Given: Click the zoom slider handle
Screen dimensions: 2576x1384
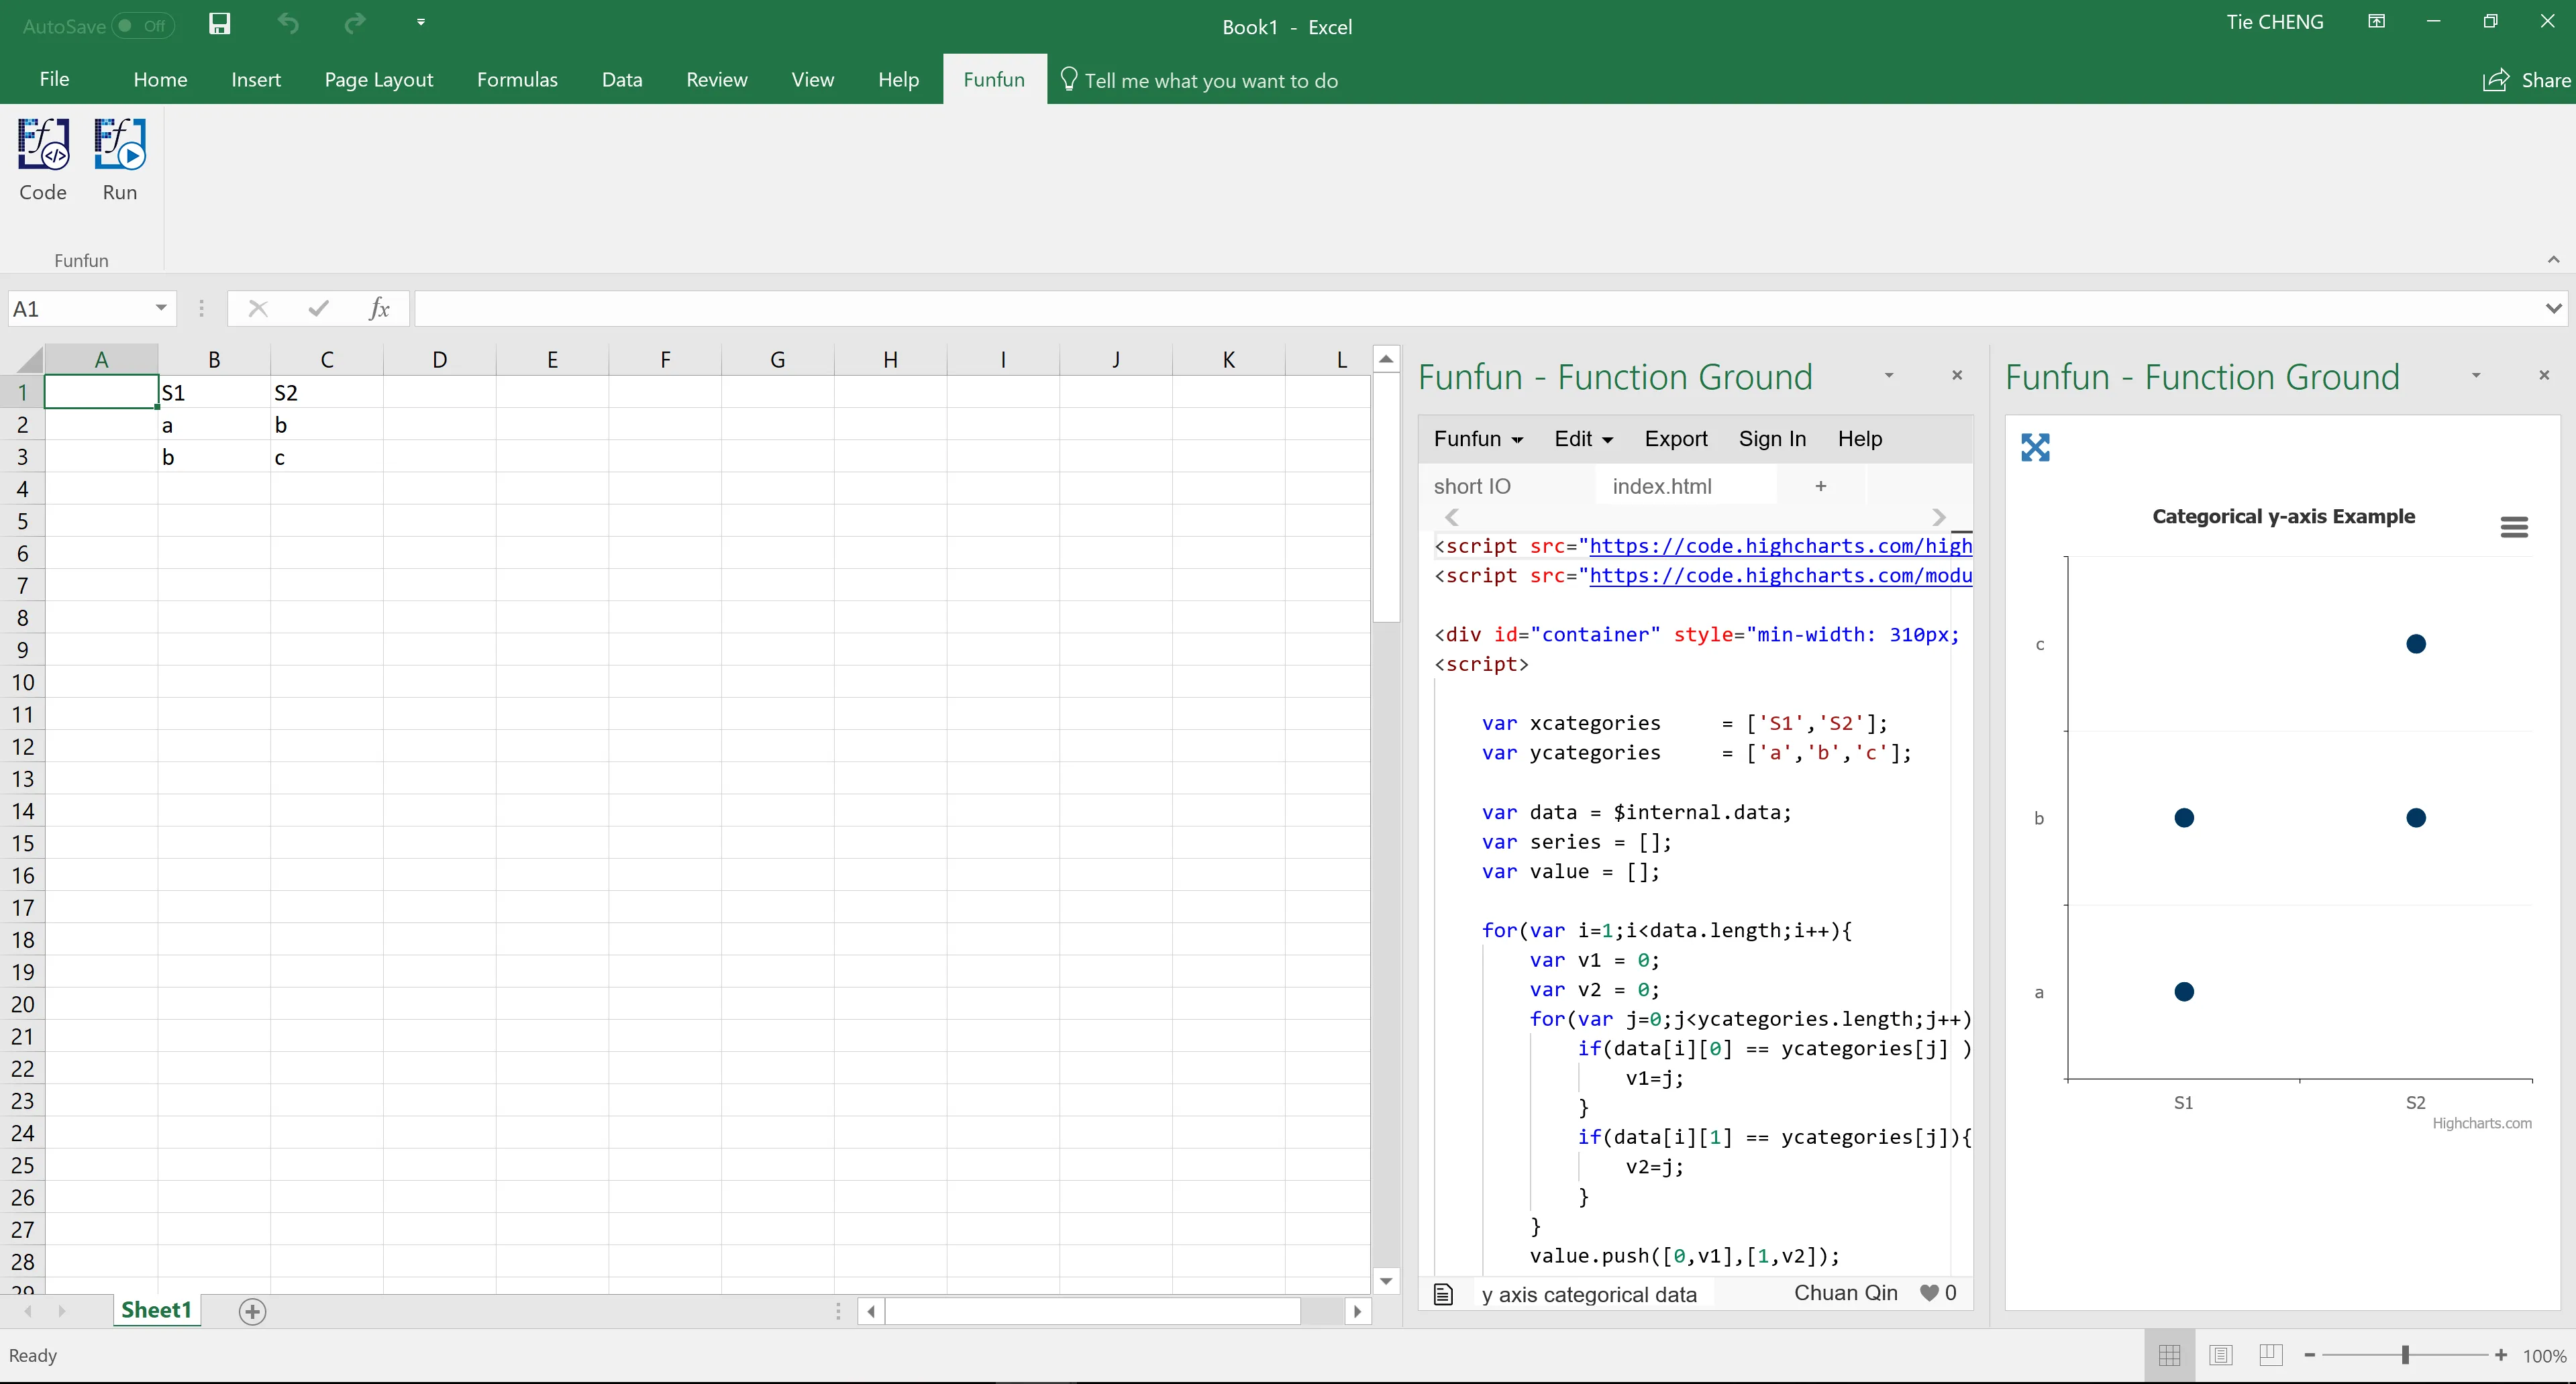Looking at the screenshot, I should [2405, 1355].
